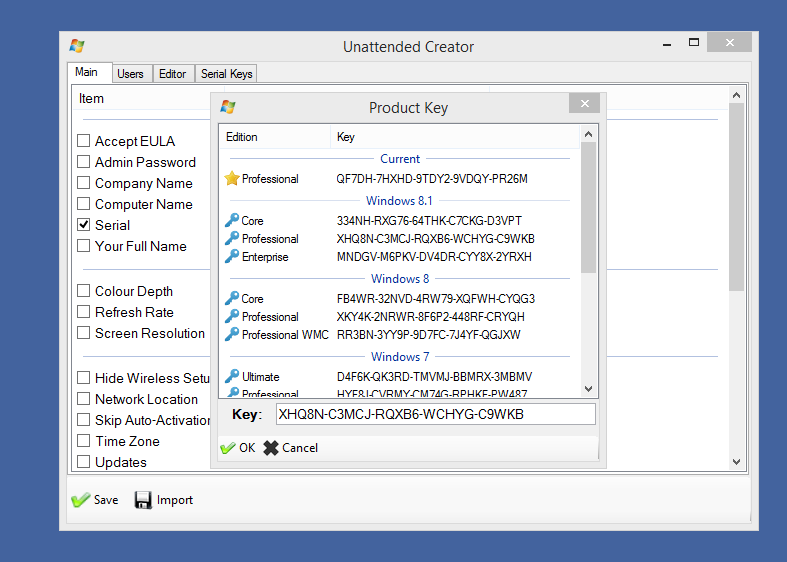This screenshot has height=562, width=787.
Task: Minimize the Unattended Creator window
Action: tap(667, 44)
